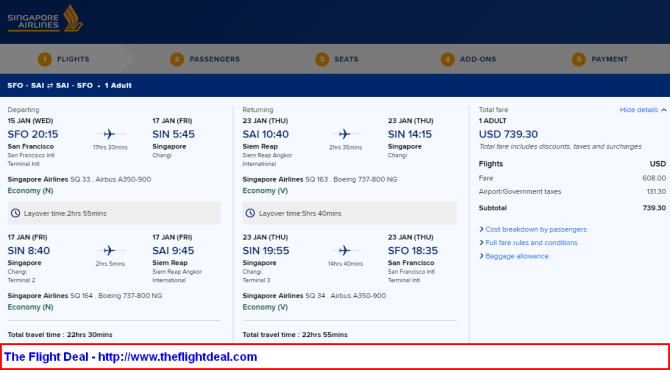Open the Passengers step tab
670x370 pixels.
[x=205, y=59]
